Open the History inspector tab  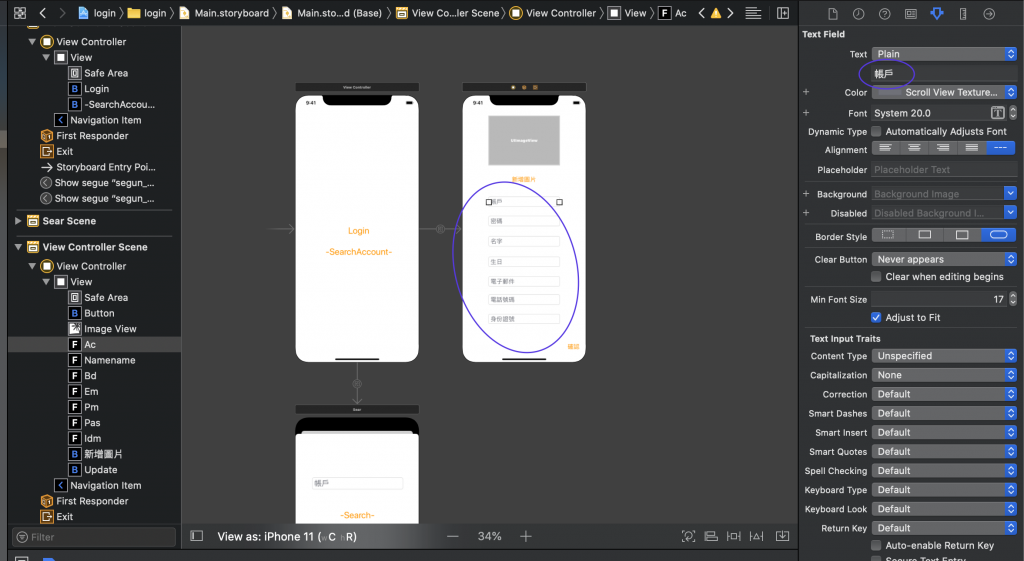pos(858,14)
